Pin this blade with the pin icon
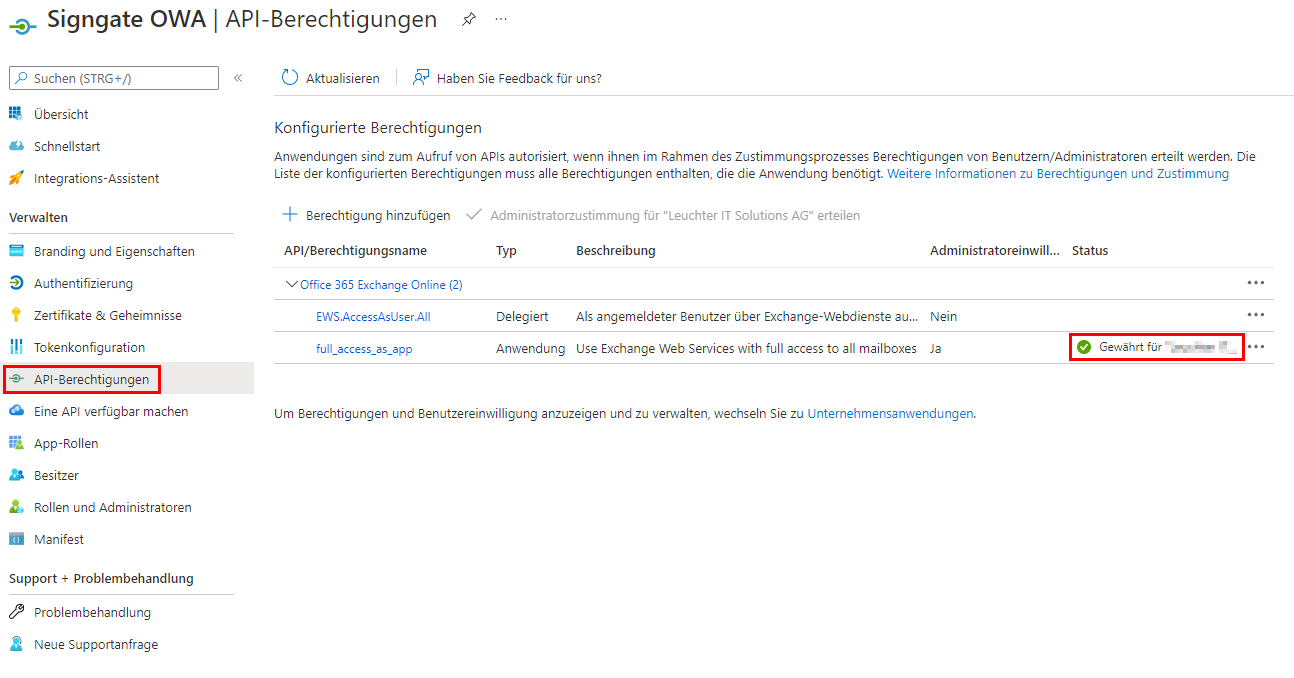The height and width of the screenshot is (678, 1294). tap(468, 19)
